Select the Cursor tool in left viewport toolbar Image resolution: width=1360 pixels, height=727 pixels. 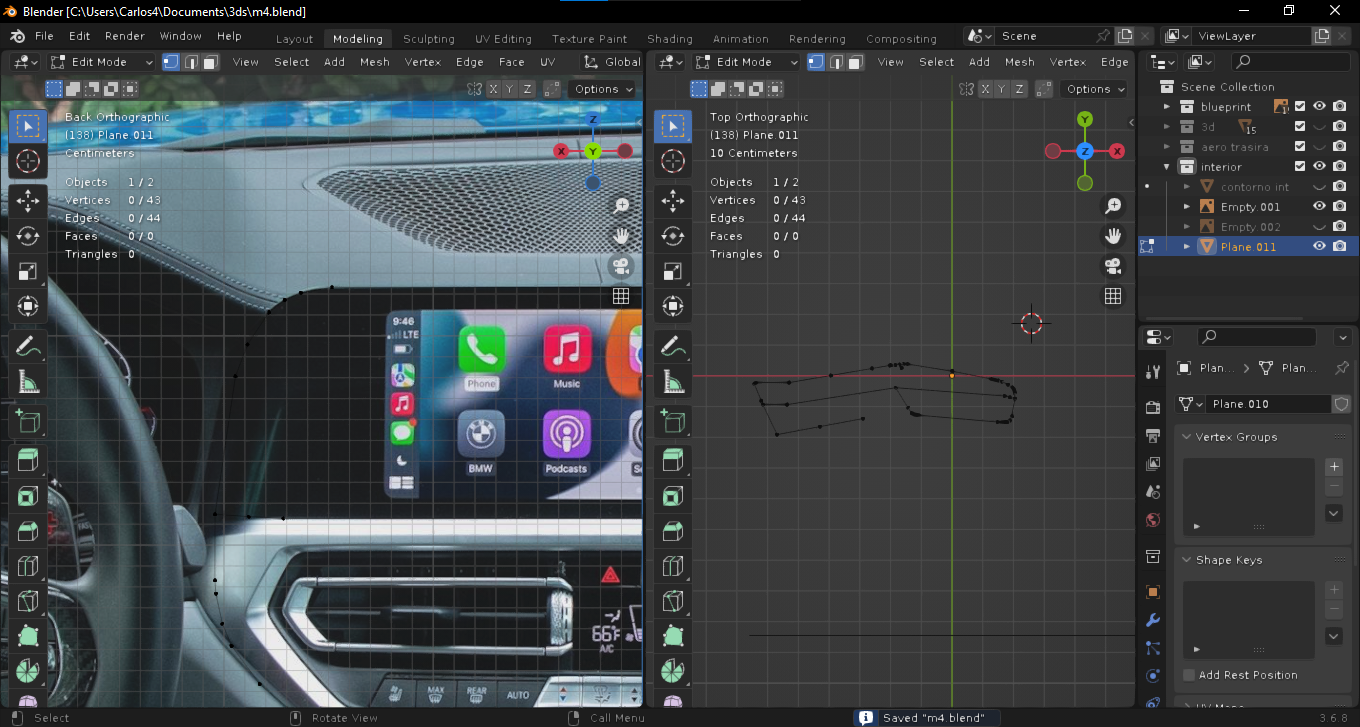28,161
